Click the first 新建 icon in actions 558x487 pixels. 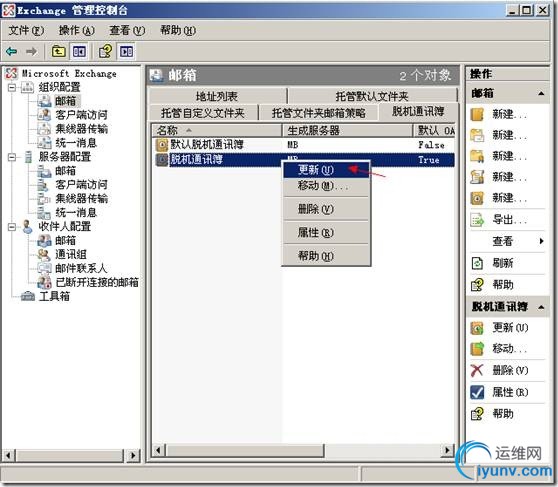click(477, 115)
